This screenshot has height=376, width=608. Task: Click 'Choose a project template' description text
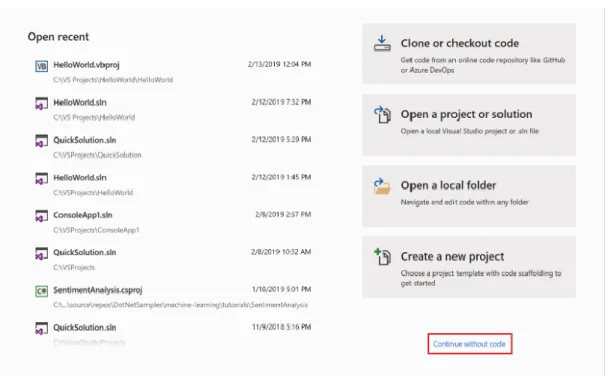coord(481,278)
